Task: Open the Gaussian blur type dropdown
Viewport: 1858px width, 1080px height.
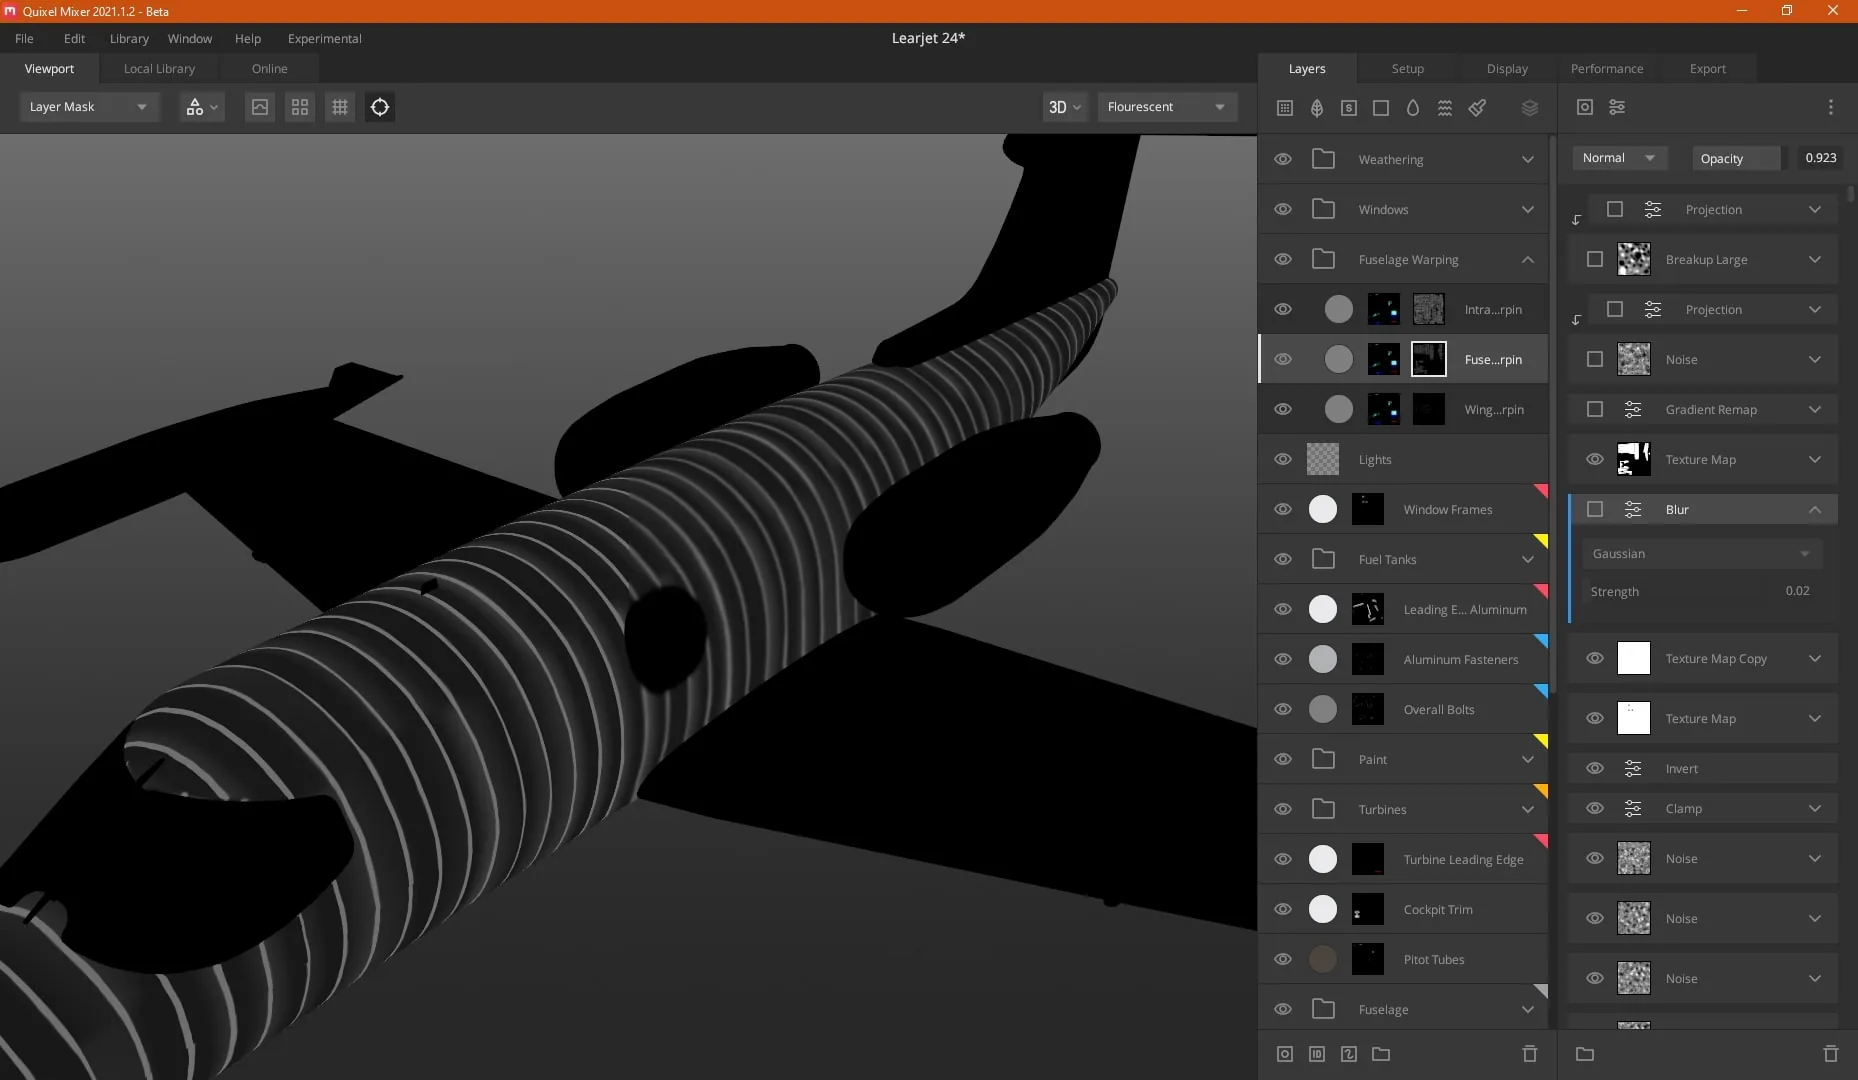Action: 1702,554
